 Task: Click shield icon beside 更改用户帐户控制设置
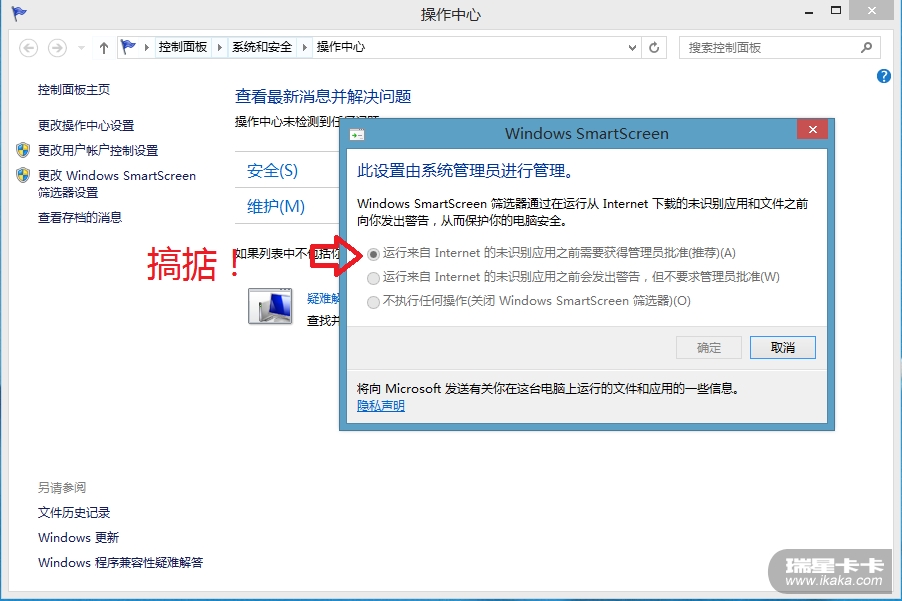23,150
